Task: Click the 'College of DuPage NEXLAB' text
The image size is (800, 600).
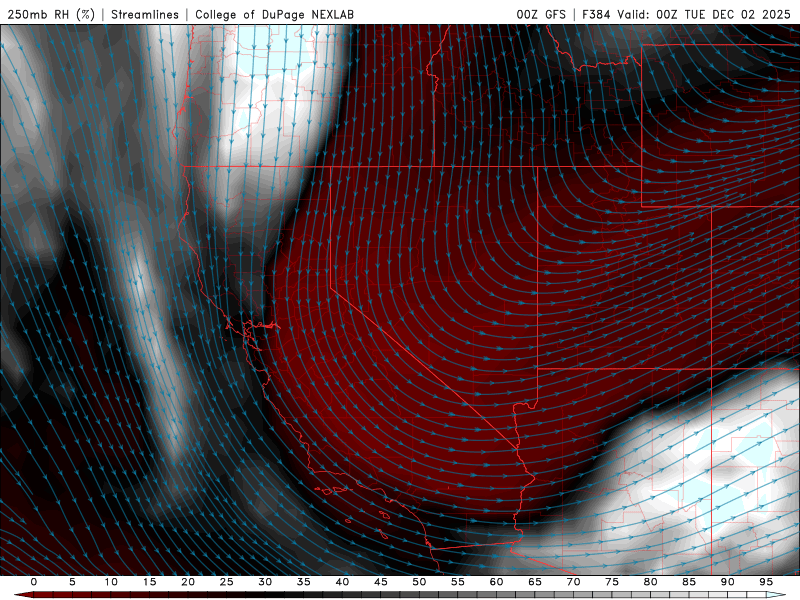Action: point(274,14)
